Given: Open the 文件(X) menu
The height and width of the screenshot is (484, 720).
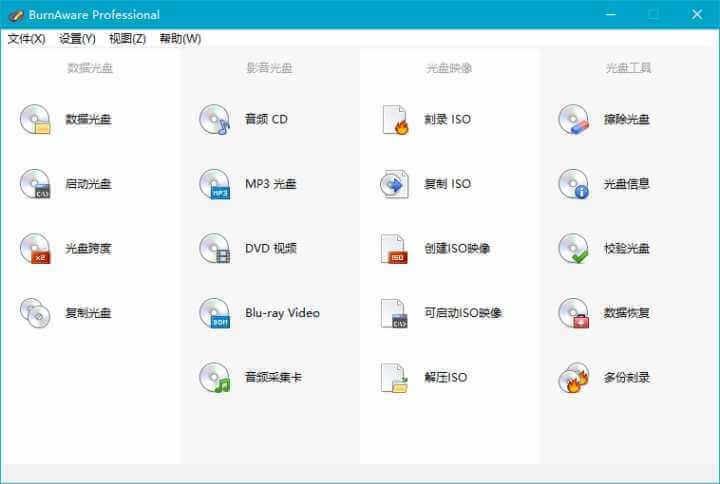Looking at the screenshot, I should (x=26, y=39).
